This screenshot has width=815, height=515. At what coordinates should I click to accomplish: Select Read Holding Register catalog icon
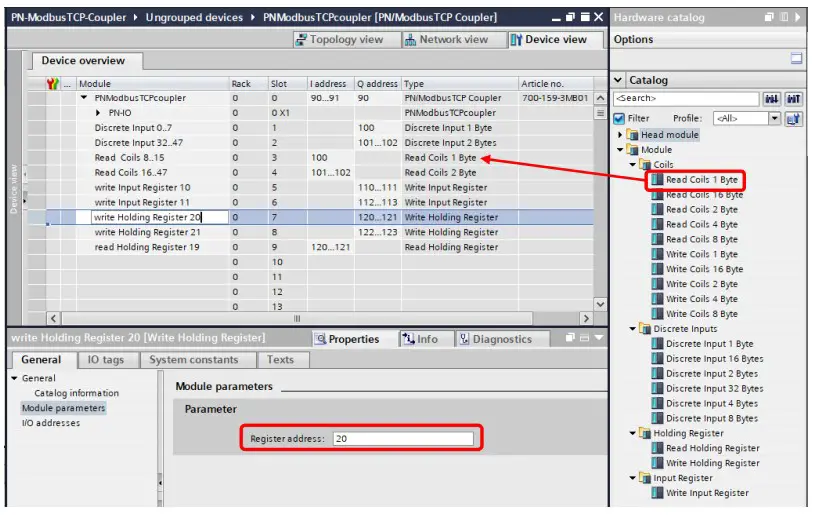pos(657,448)
